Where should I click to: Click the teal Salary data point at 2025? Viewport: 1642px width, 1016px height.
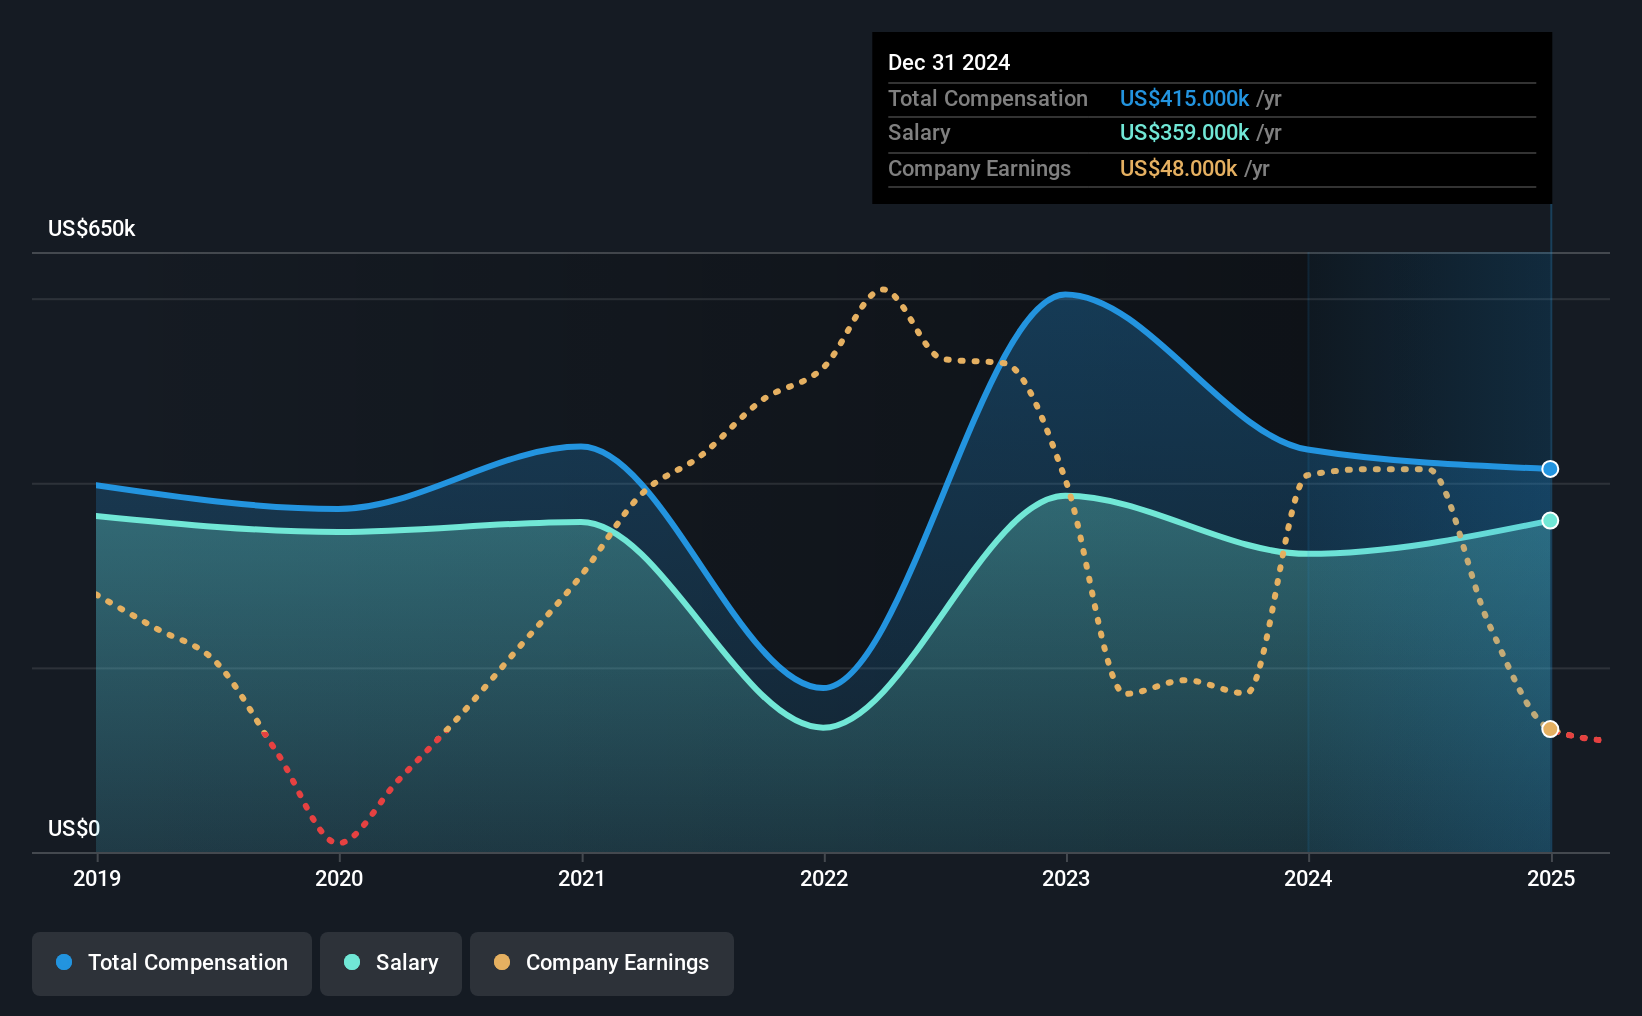click(1550, 521)
